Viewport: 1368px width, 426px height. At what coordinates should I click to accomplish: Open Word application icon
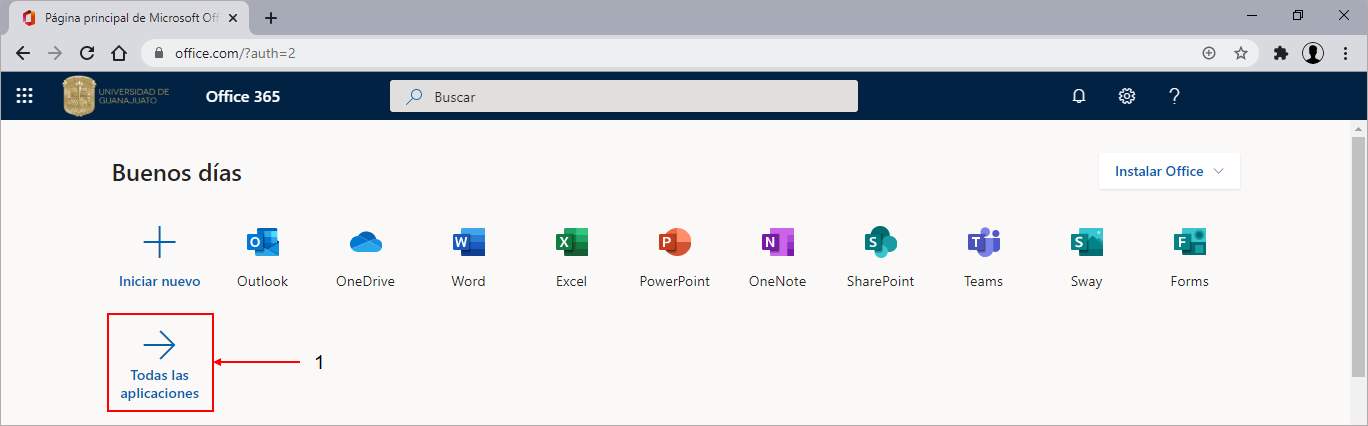tap(468, 242)
